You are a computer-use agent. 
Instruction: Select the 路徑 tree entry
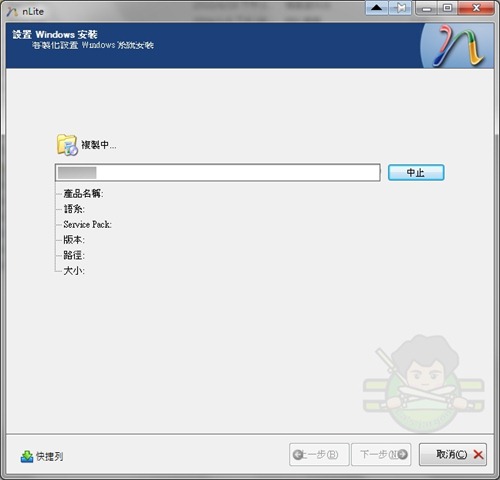(x=74, y=255)
